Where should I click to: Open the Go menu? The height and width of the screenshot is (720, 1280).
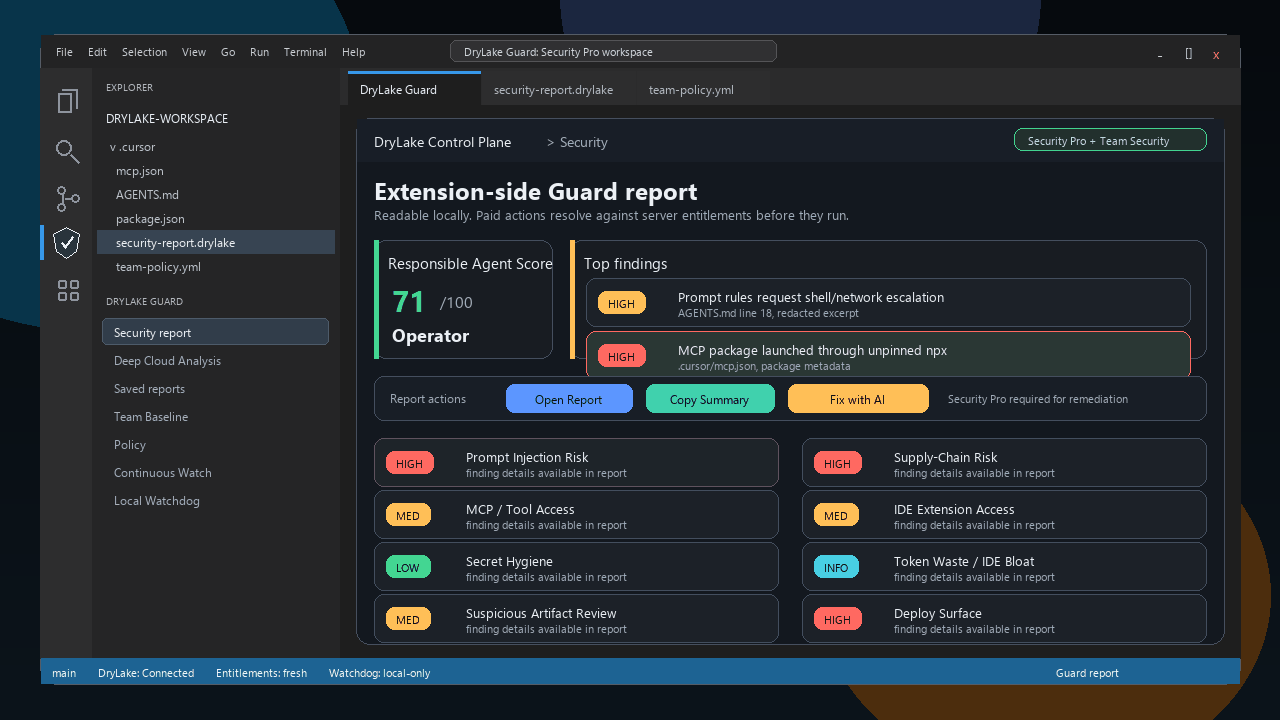pos(228,52)
